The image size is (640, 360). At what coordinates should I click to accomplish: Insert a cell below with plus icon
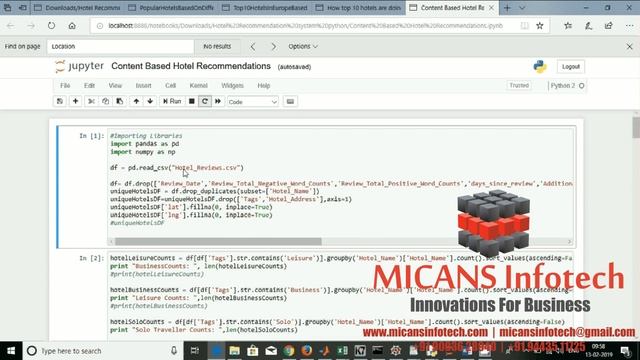pyautogui.click(x=76, y=101)
